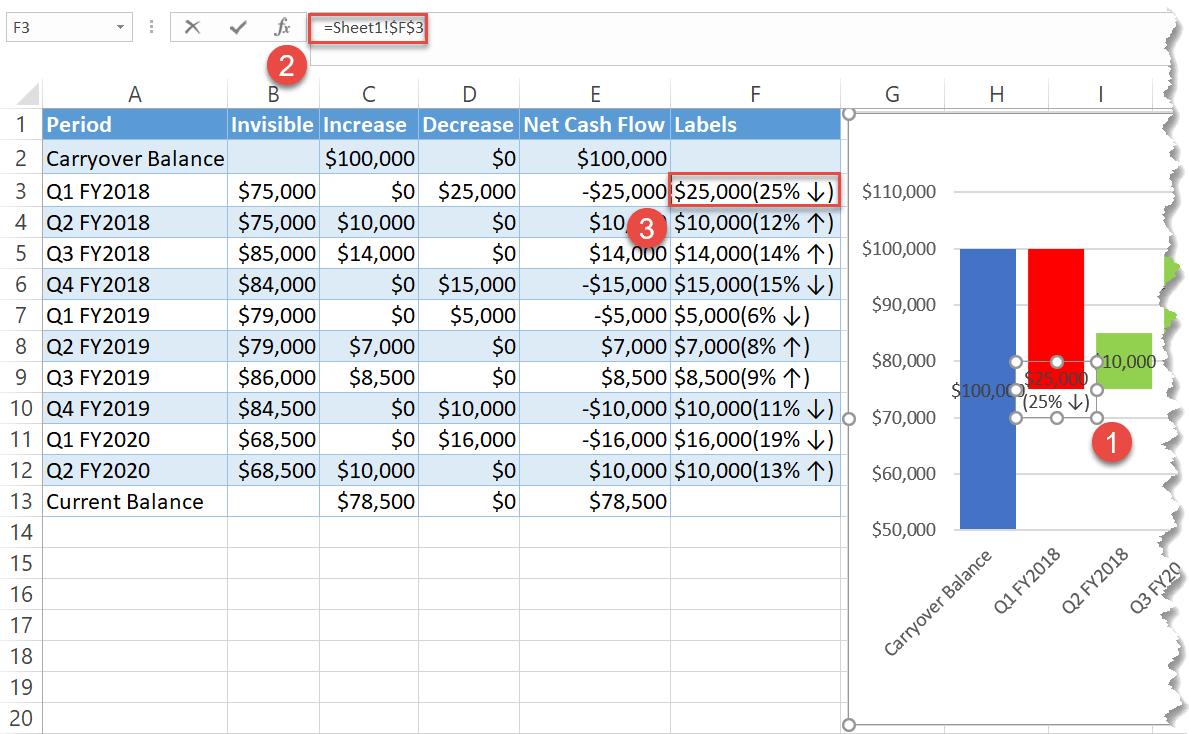Screen dimensions: 1189x734
Task: Select row 1 header
Action: click(21, 124)
